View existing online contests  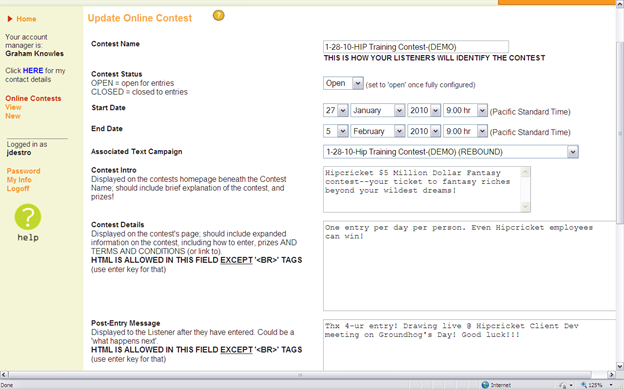(x=13, y=107)
